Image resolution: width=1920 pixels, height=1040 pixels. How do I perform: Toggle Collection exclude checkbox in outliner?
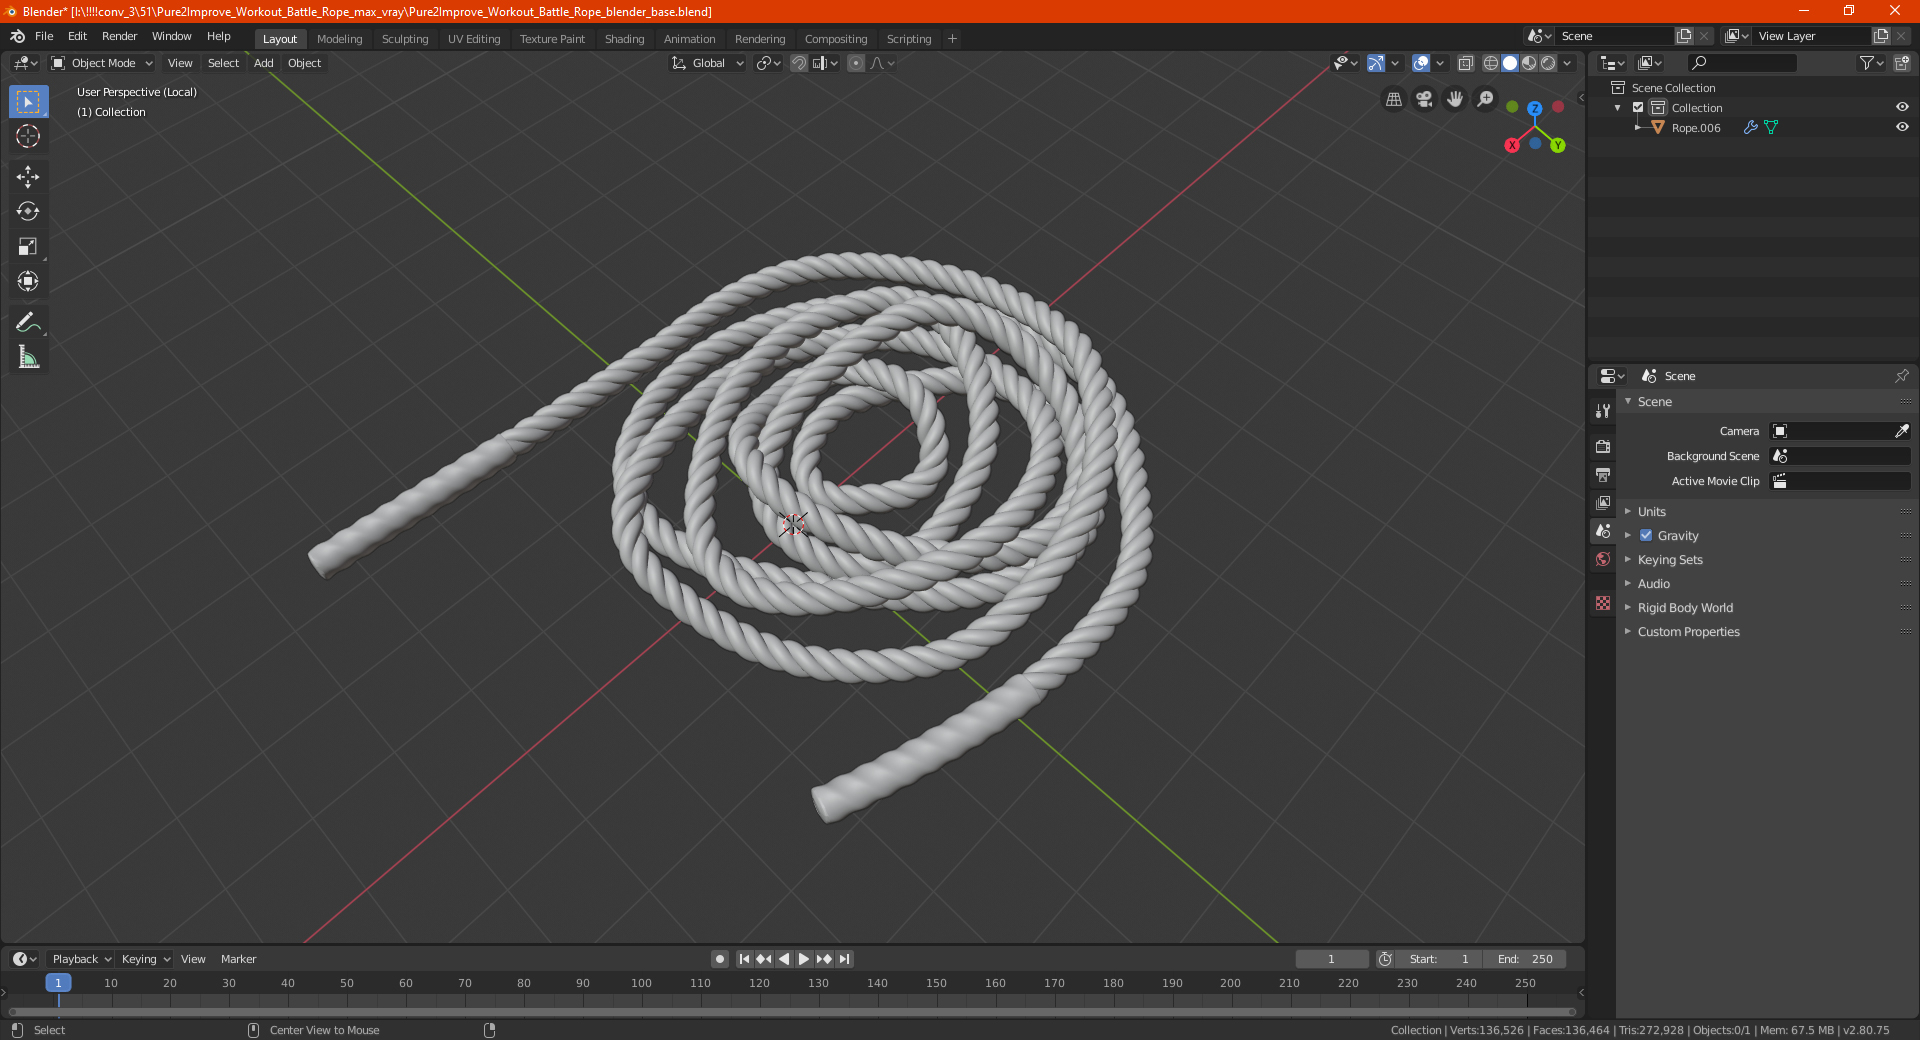(1638, 107)
